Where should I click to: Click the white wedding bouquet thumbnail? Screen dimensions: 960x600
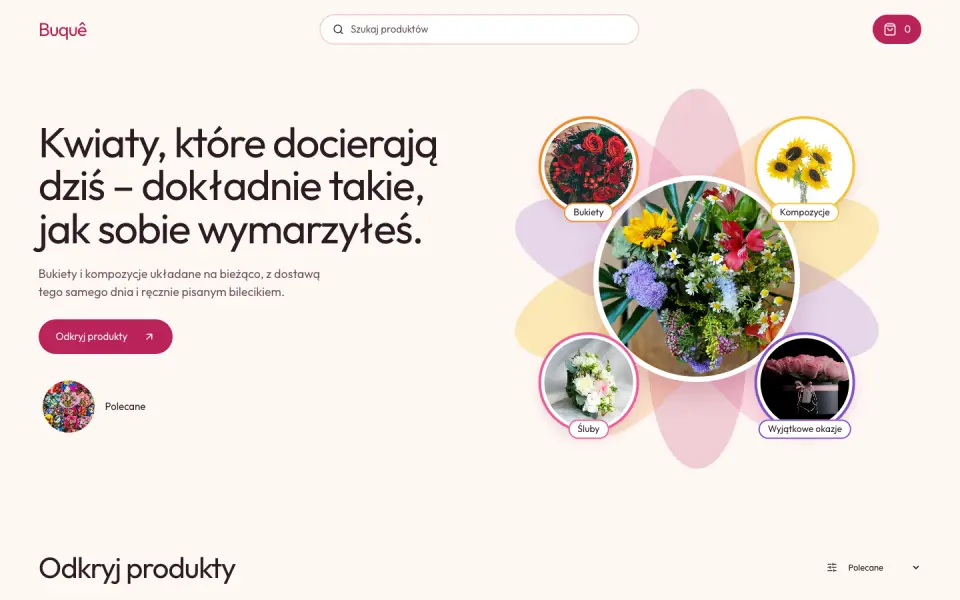coord(588,382)
